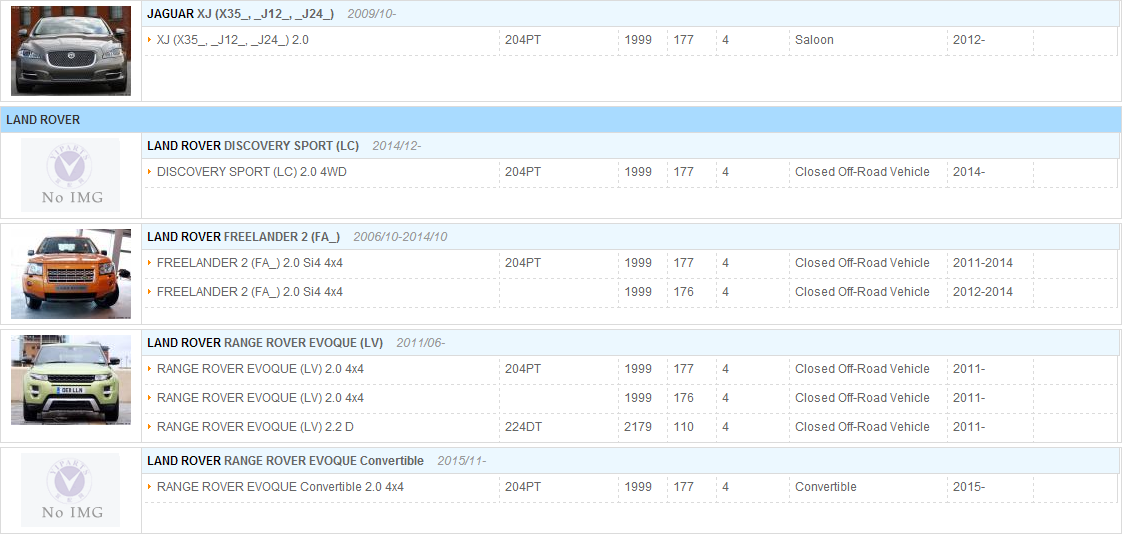Open DISCOVERY SPORT (LC) 2.0 4WD link

(x=252, y=172)
